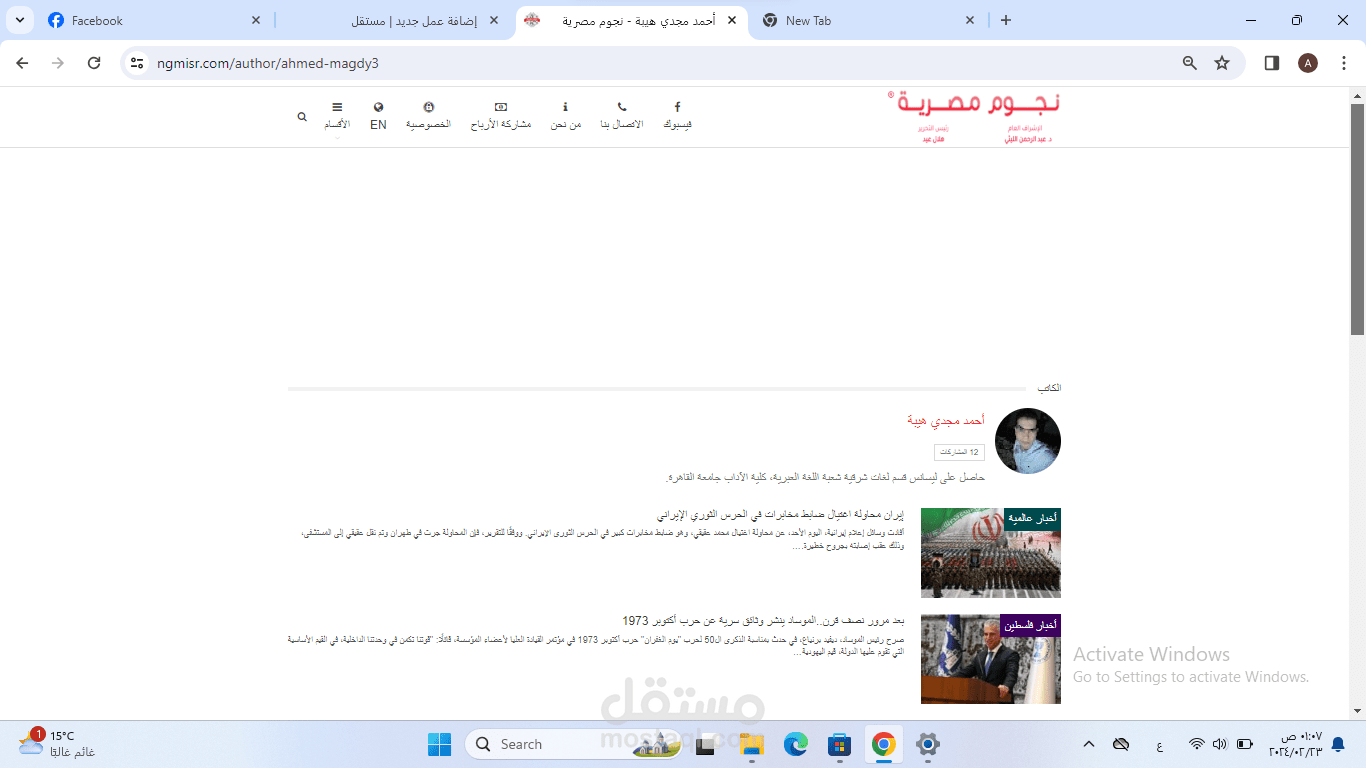This screenshot has width=1366, height=768.
Task: Open the profit sharing (مشاركة الأرباح) header item
Action: (x=501, y=116)
